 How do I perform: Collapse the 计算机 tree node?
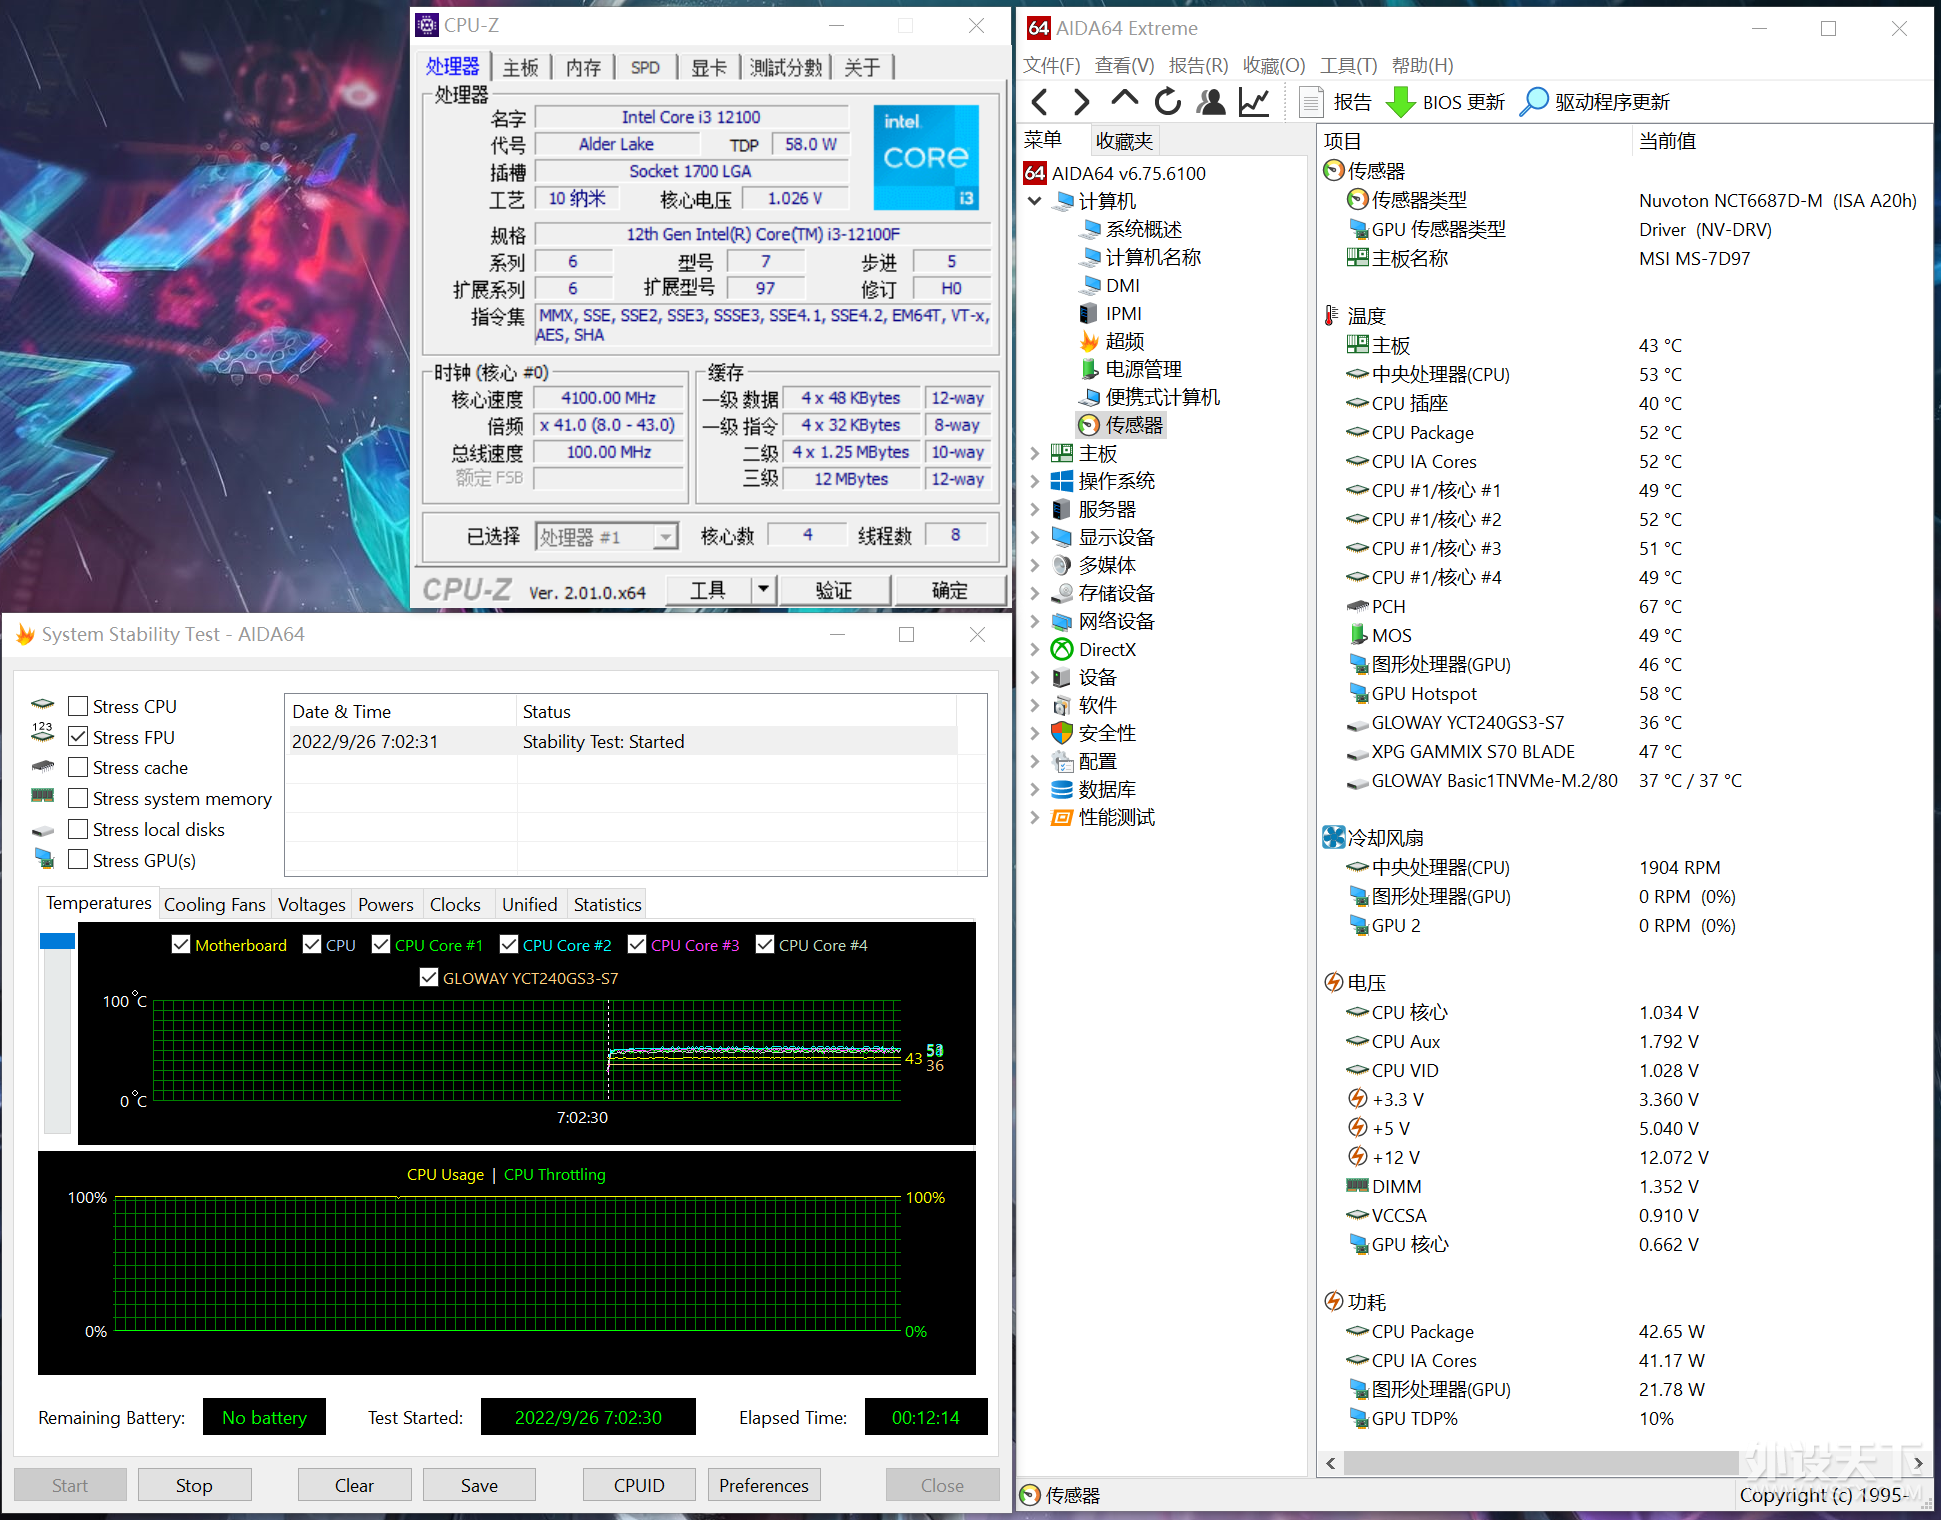pyautogui.click(x=1035, y=201)
